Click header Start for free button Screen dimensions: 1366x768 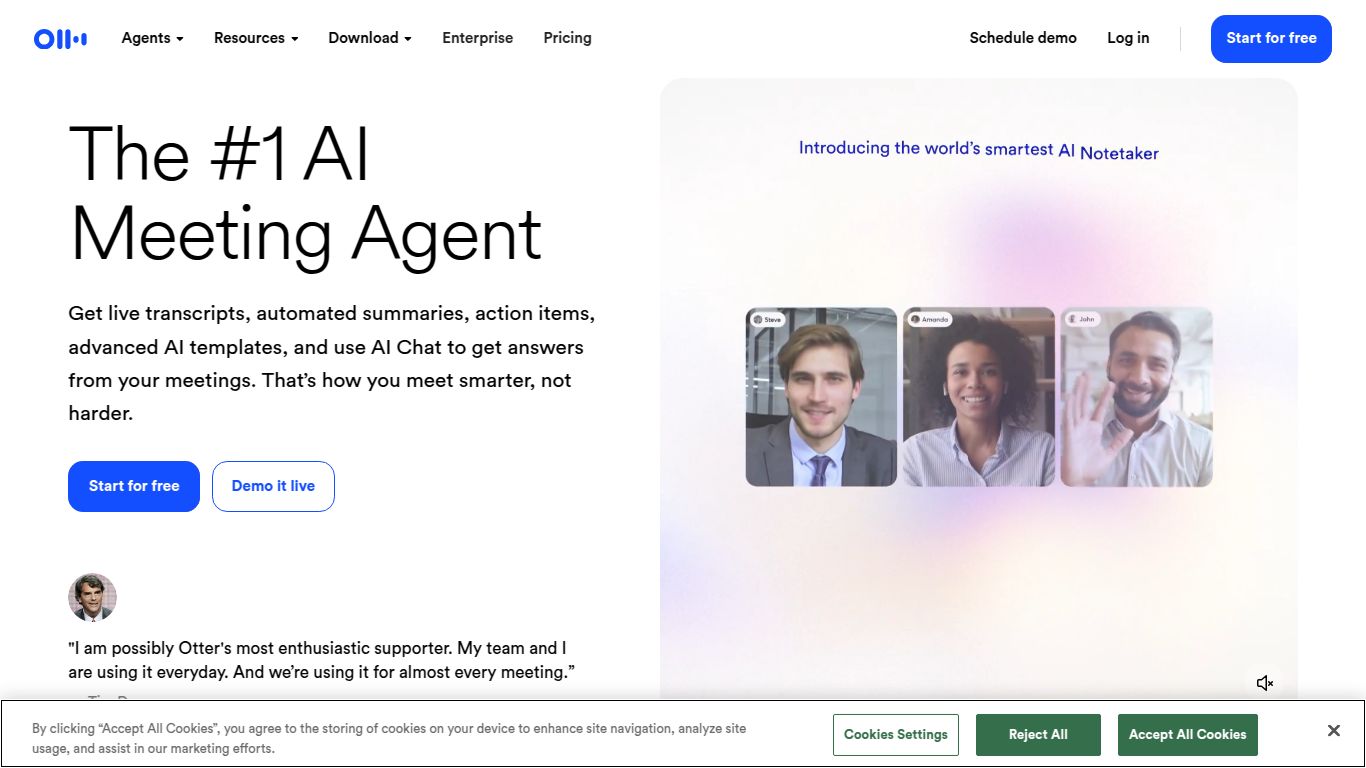pos(1271,39)
